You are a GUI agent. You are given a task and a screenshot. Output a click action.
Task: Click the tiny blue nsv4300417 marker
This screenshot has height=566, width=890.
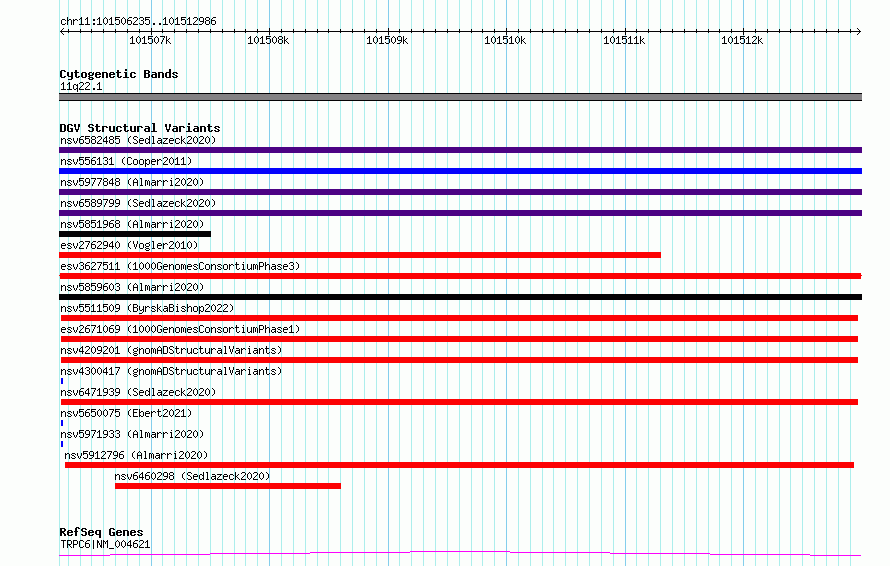(x=62, y=381)
